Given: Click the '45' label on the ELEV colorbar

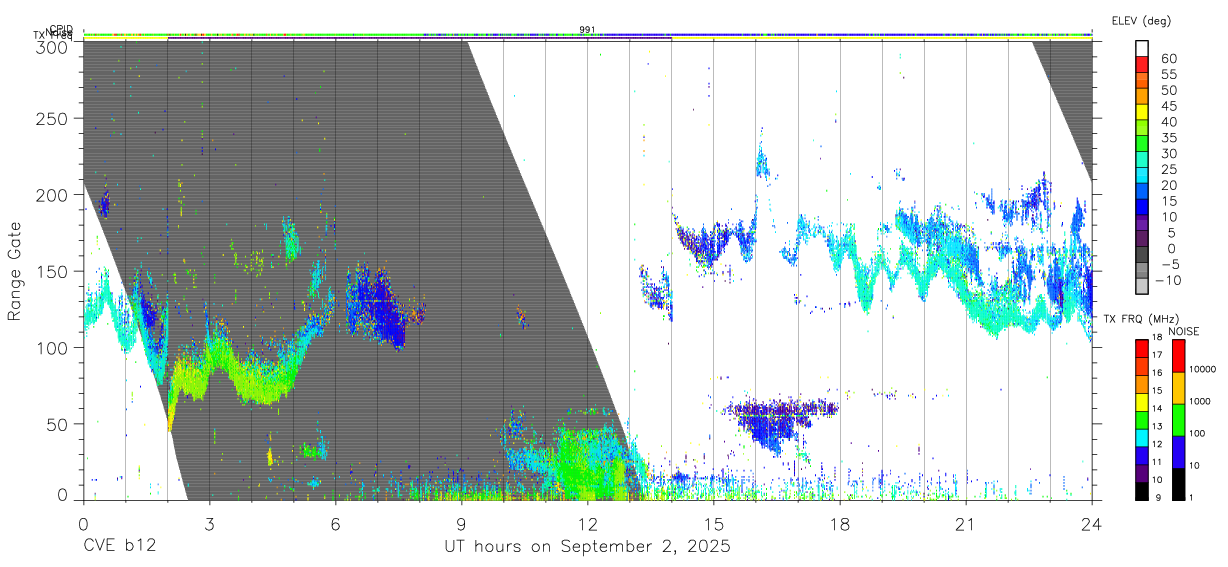Looking at the screenshot, I should [x=1167, y=106].
